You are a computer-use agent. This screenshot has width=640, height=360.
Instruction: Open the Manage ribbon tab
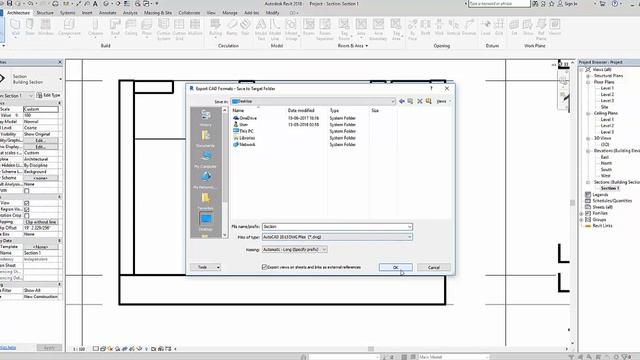point(230,13)
